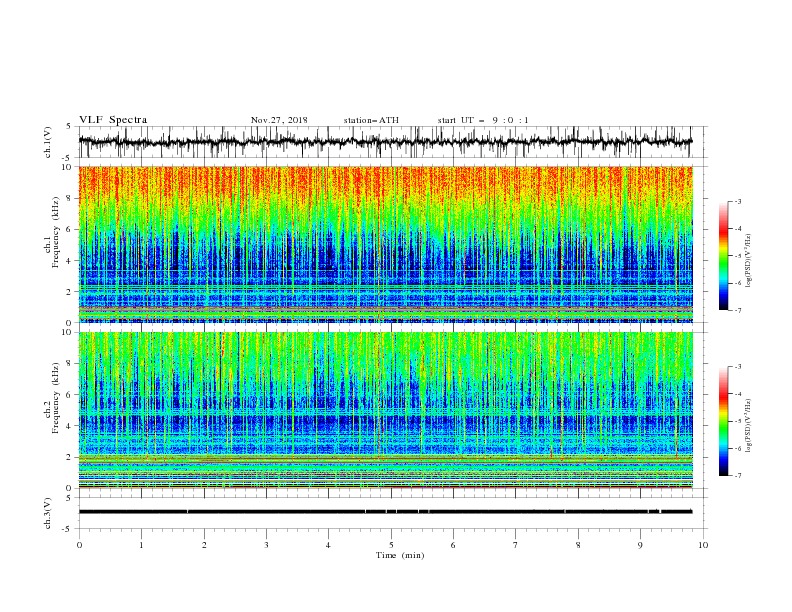The image size is (792, 612).
Task: Click the ch.1 voltage waveform trace
Action: pos(385,142)
